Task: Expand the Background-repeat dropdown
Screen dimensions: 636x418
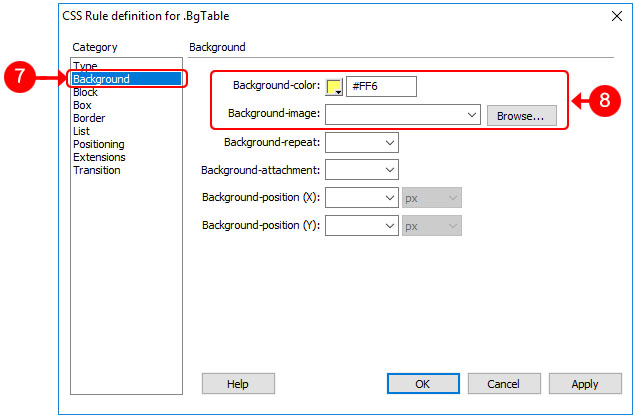Action: click(389, 143)
